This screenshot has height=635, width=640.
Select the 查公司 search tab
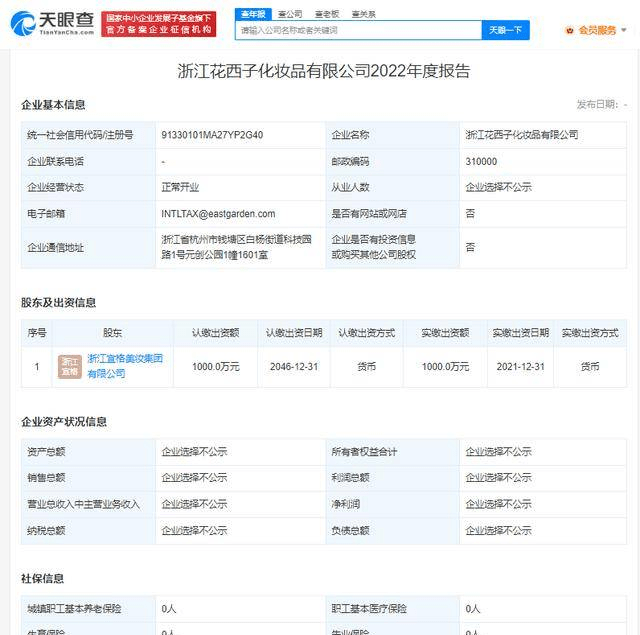click(290, 14)
